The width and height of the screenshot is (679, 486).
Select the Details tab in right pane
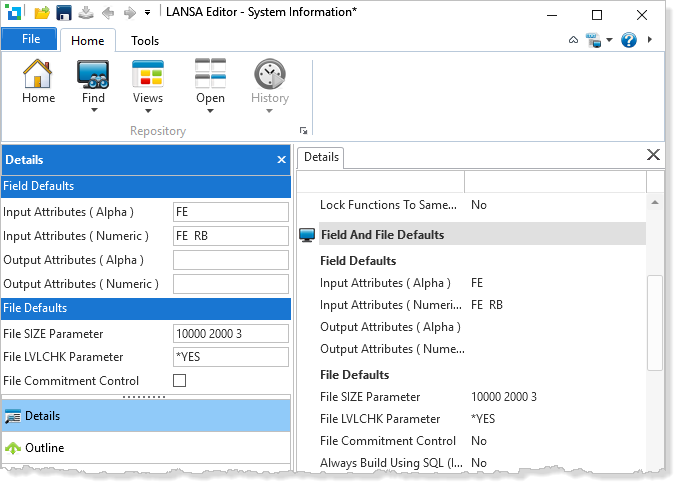[x=321, y=157]
